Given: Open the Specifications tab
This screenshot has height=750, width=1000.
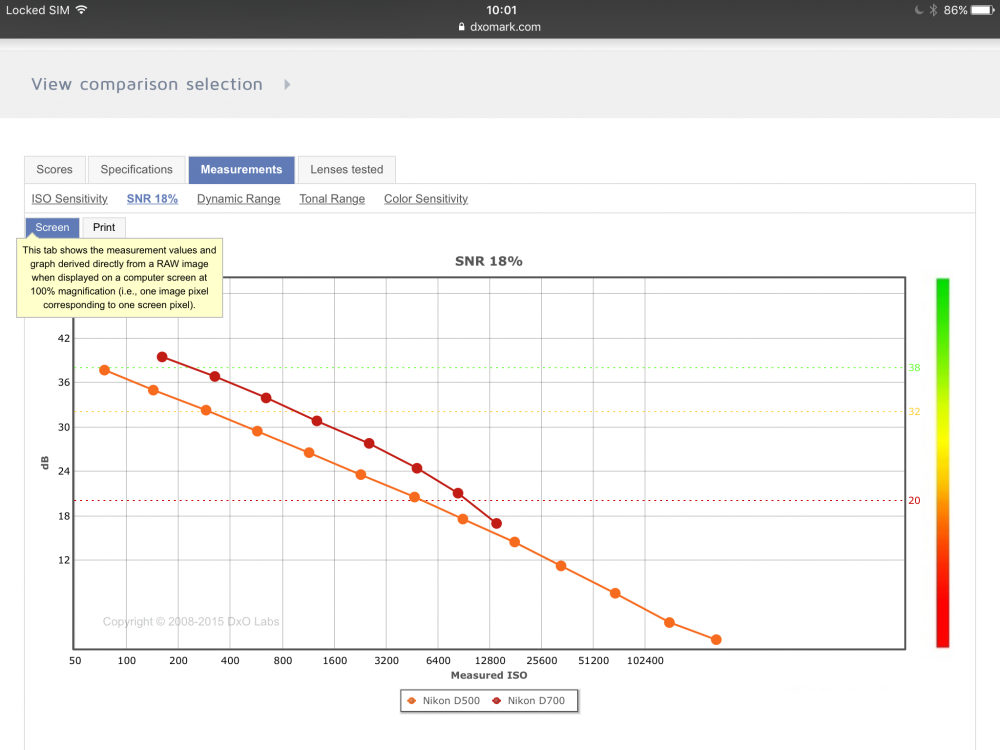Looking at the screenshot, I should click(136, 170).
